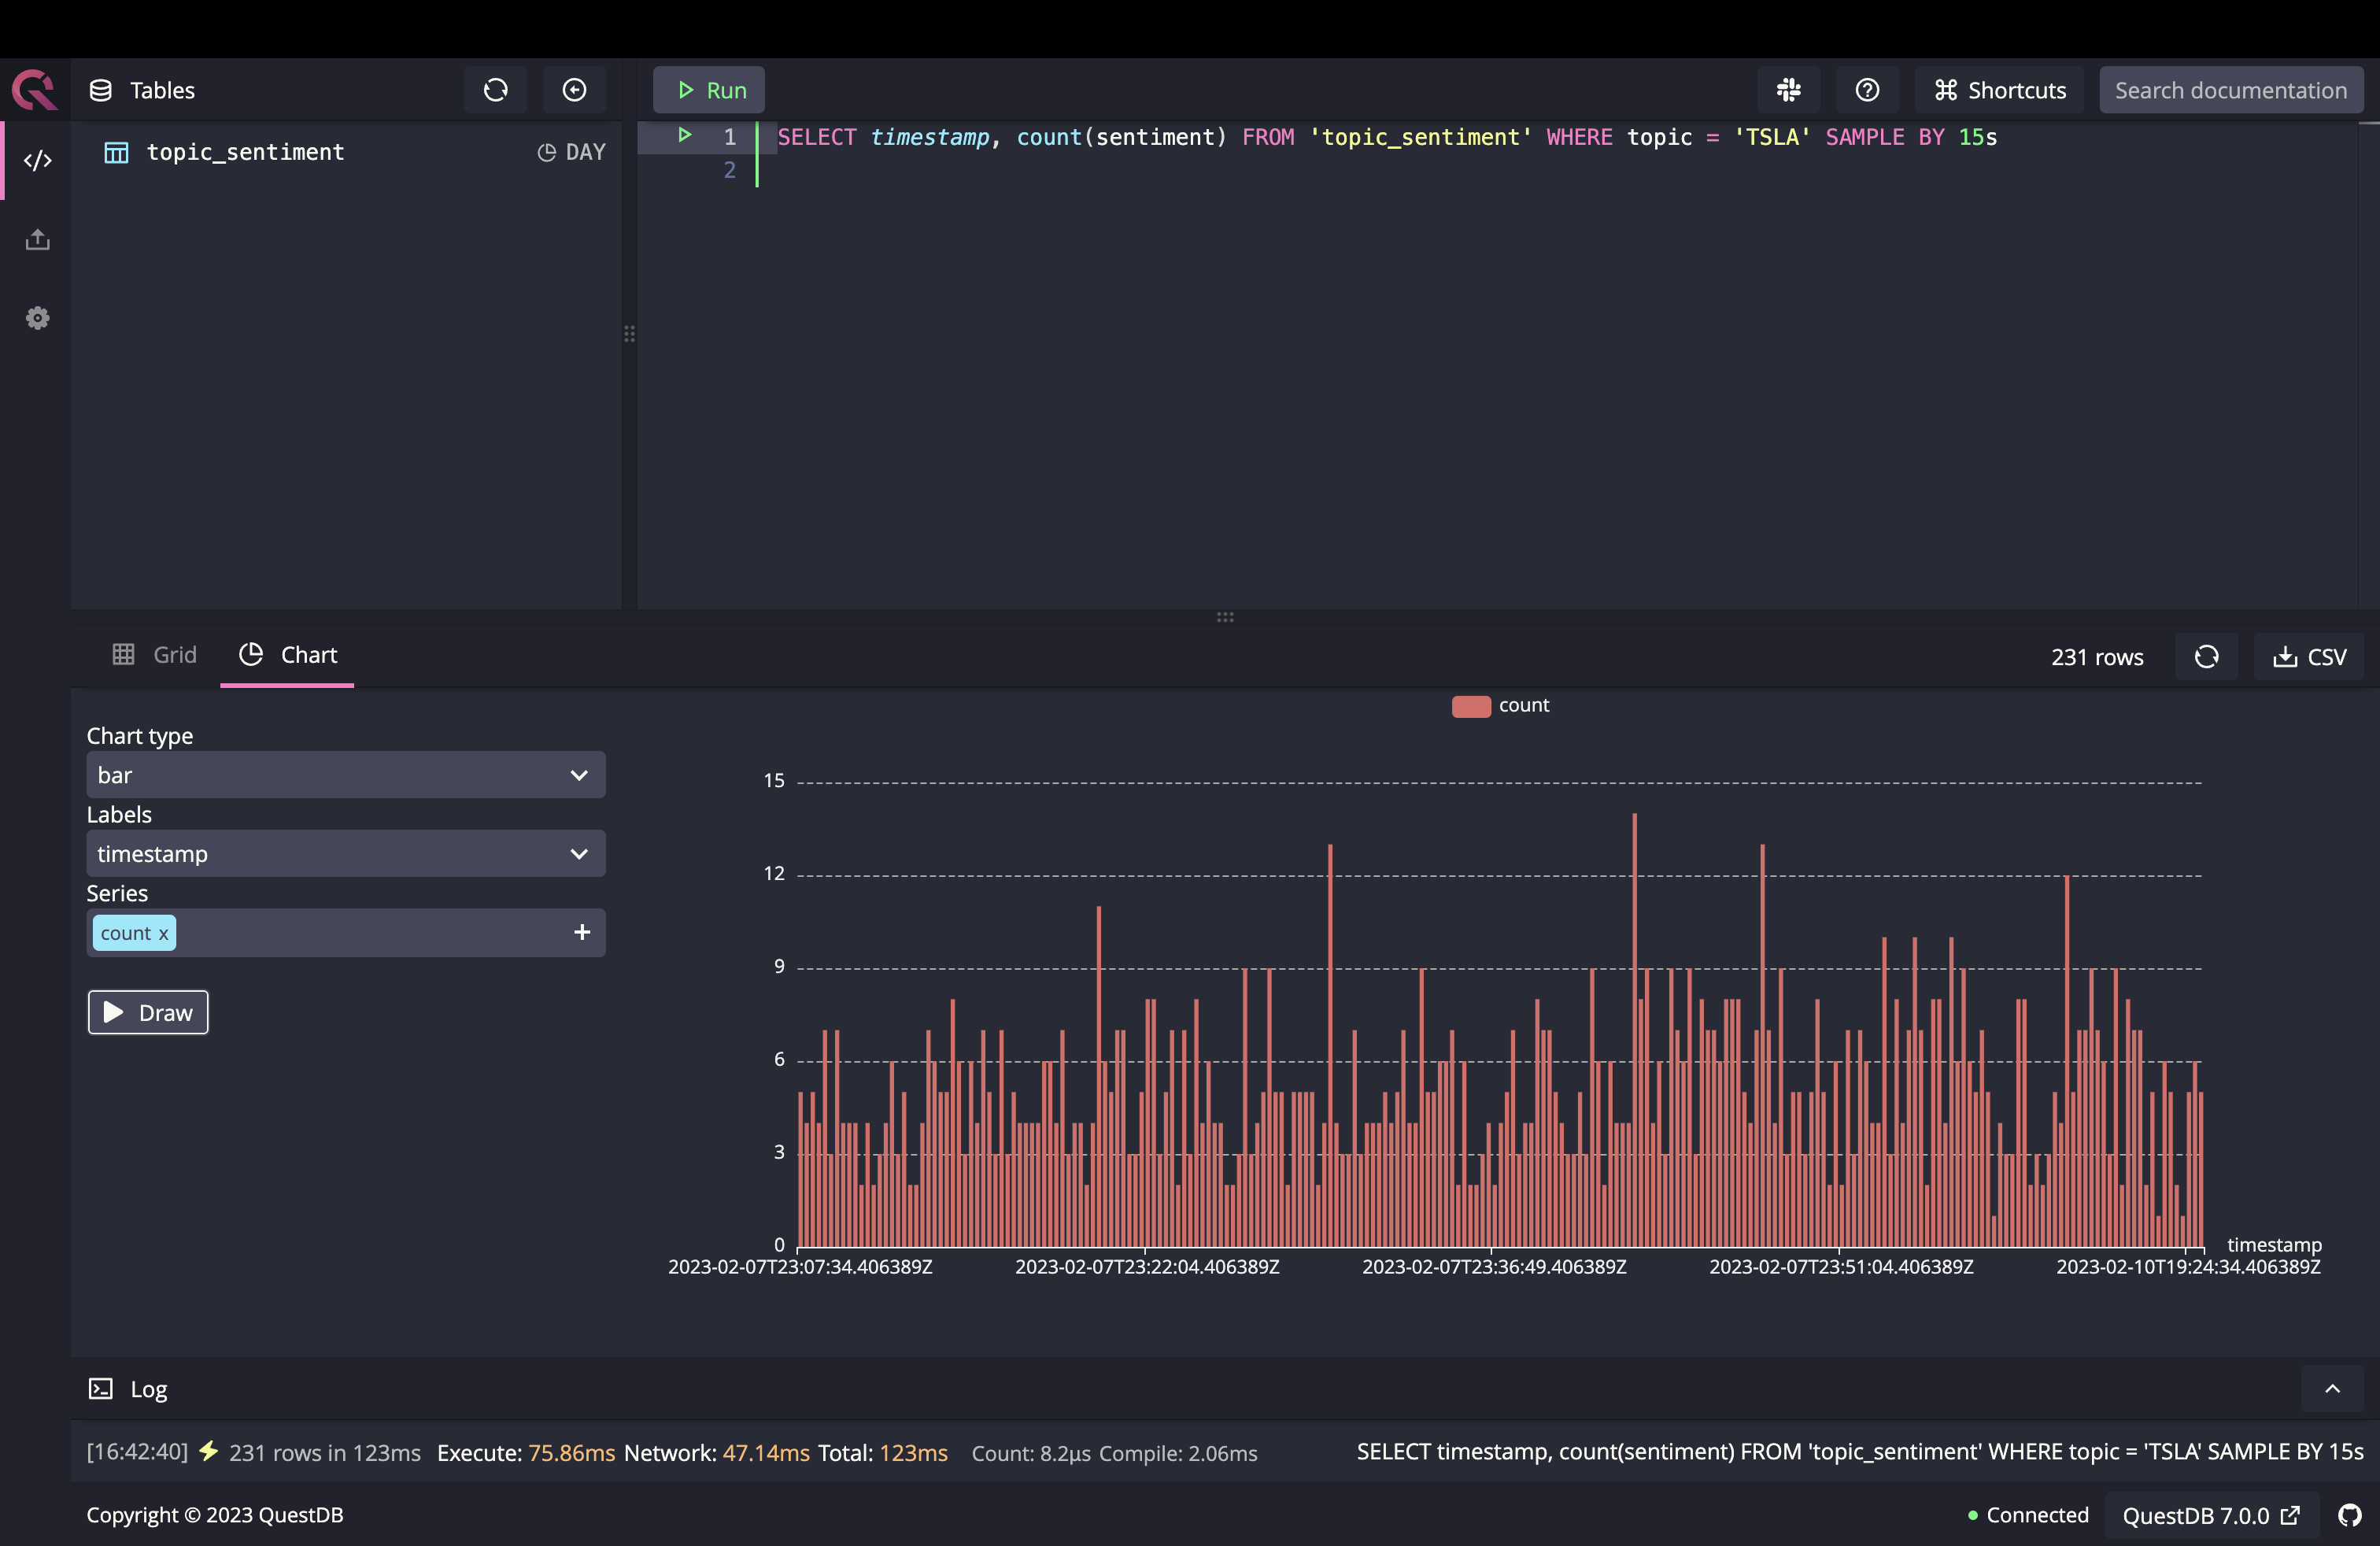
Task: Add a series with plus button
Action: [x=582, y=933]
